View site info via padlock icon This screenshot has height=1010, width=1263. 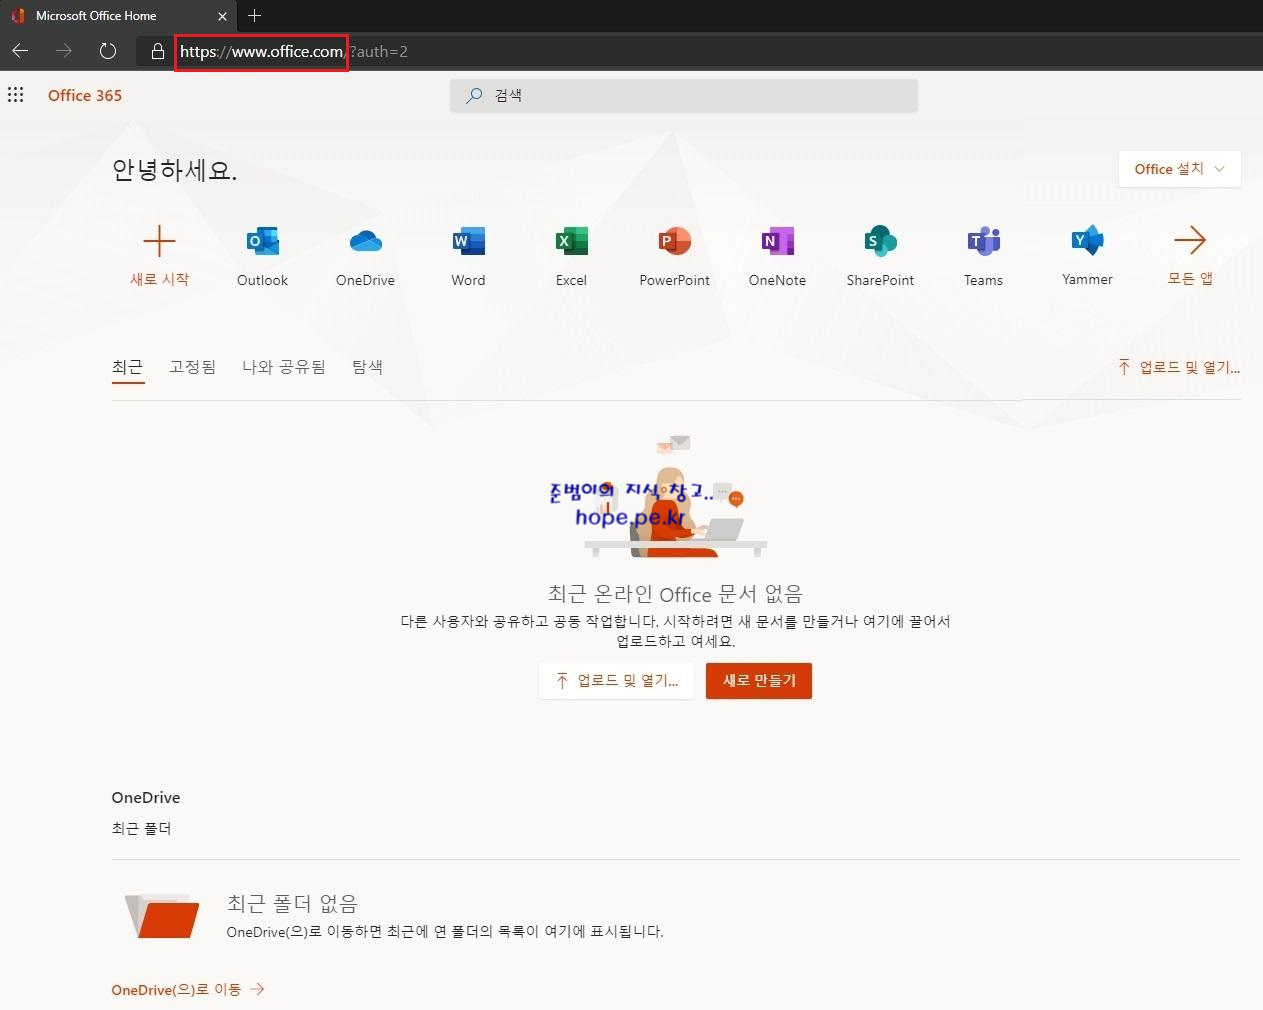pos(157,51)
